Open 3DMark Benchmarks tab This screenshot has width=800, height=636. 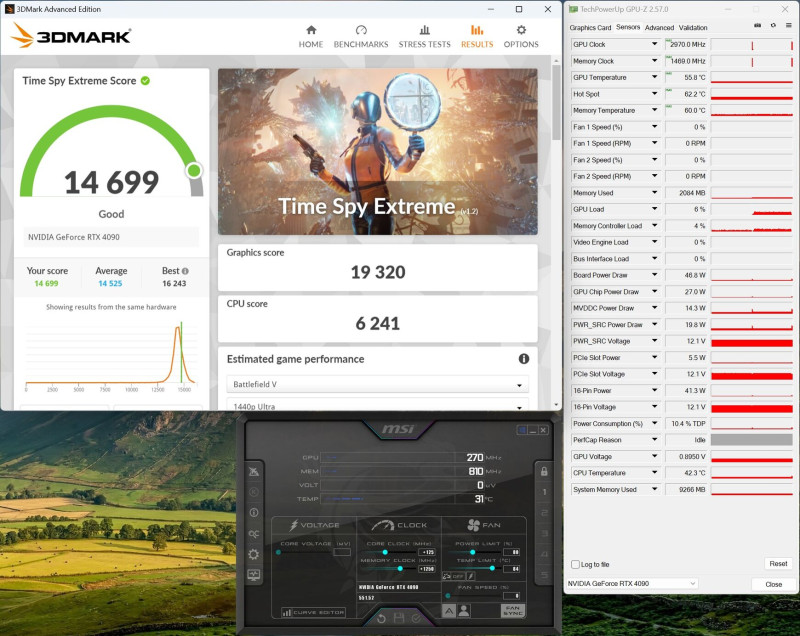[x=361, y=37]
